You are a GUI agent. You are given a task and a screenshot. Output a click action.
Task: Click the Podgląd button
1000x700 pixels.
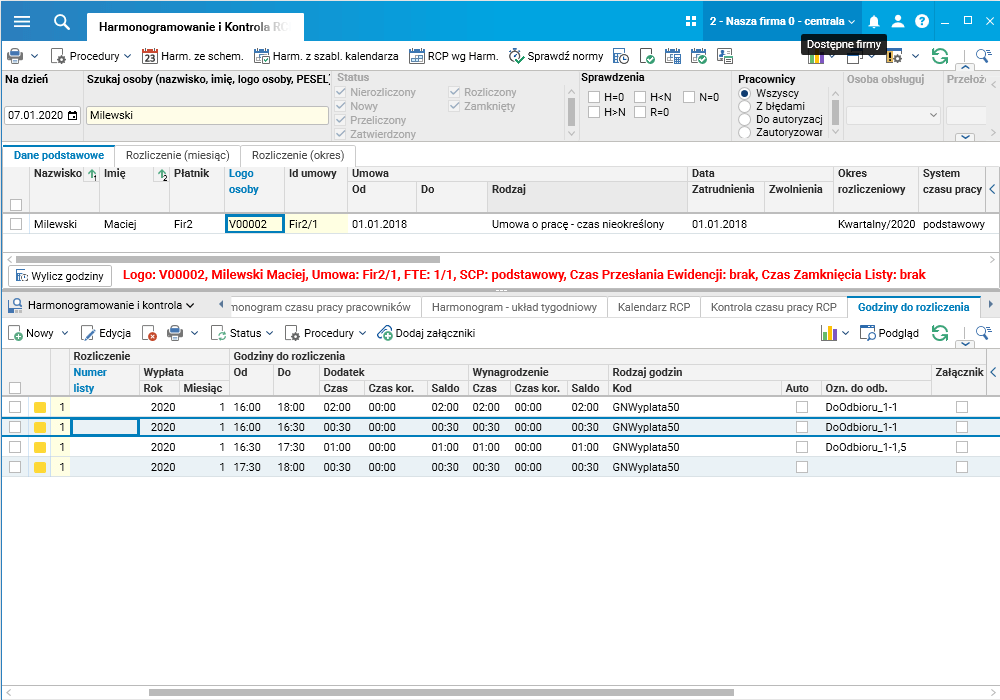[x=889, y=333]
